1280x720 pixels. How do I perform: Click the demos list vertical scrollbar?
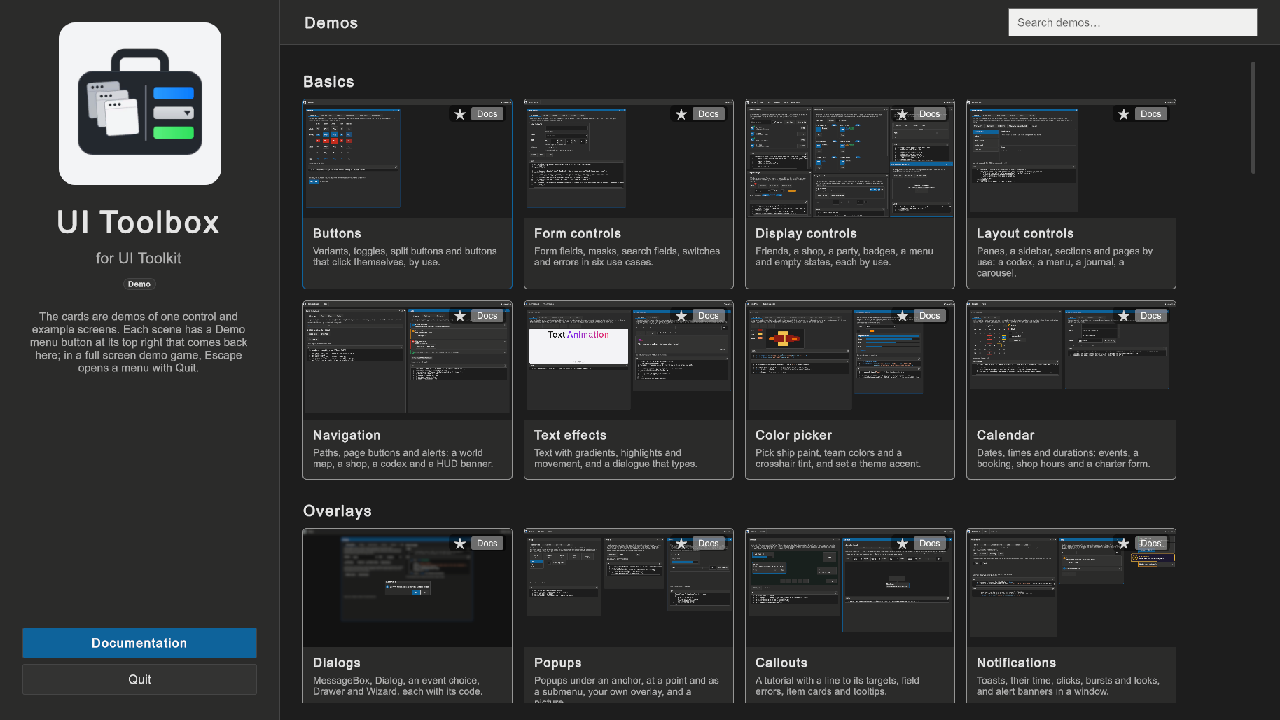pyautogui.click(x=1252, y=118)
